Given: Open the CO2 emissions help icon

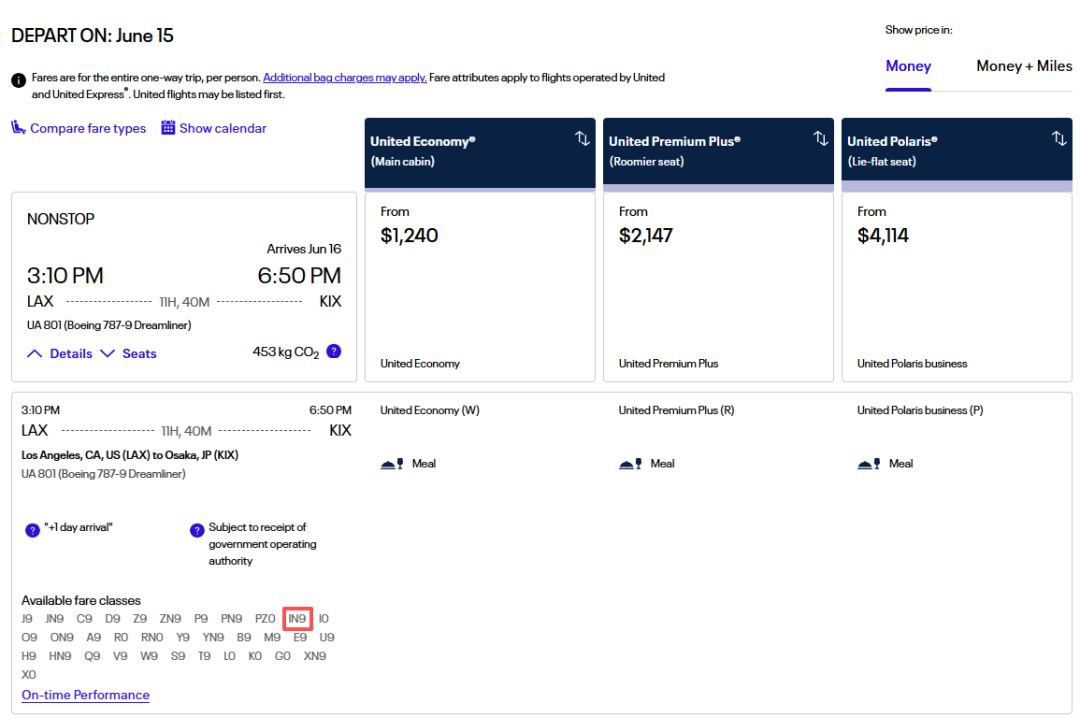Looking at the screenshot, I should [x=334, y=351].
